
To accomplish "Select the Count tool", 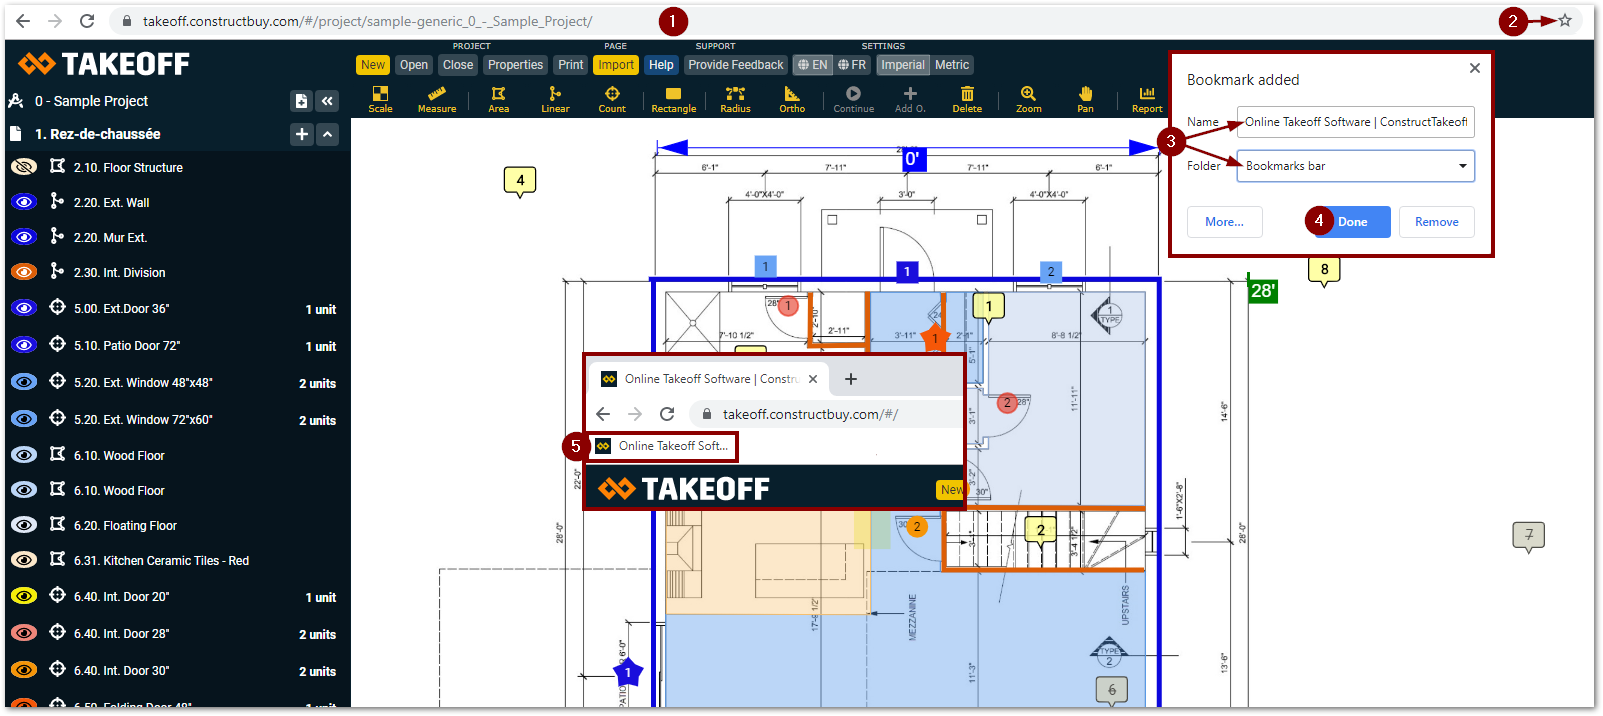I will click(612, 99).
